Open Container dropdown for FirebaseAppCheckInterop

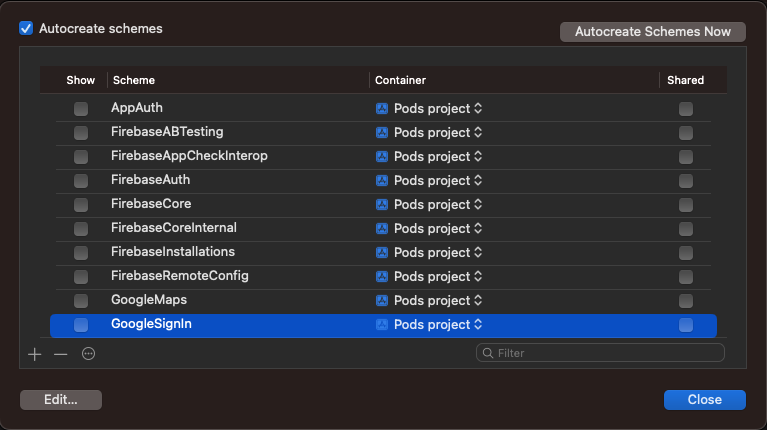[429, 157]
